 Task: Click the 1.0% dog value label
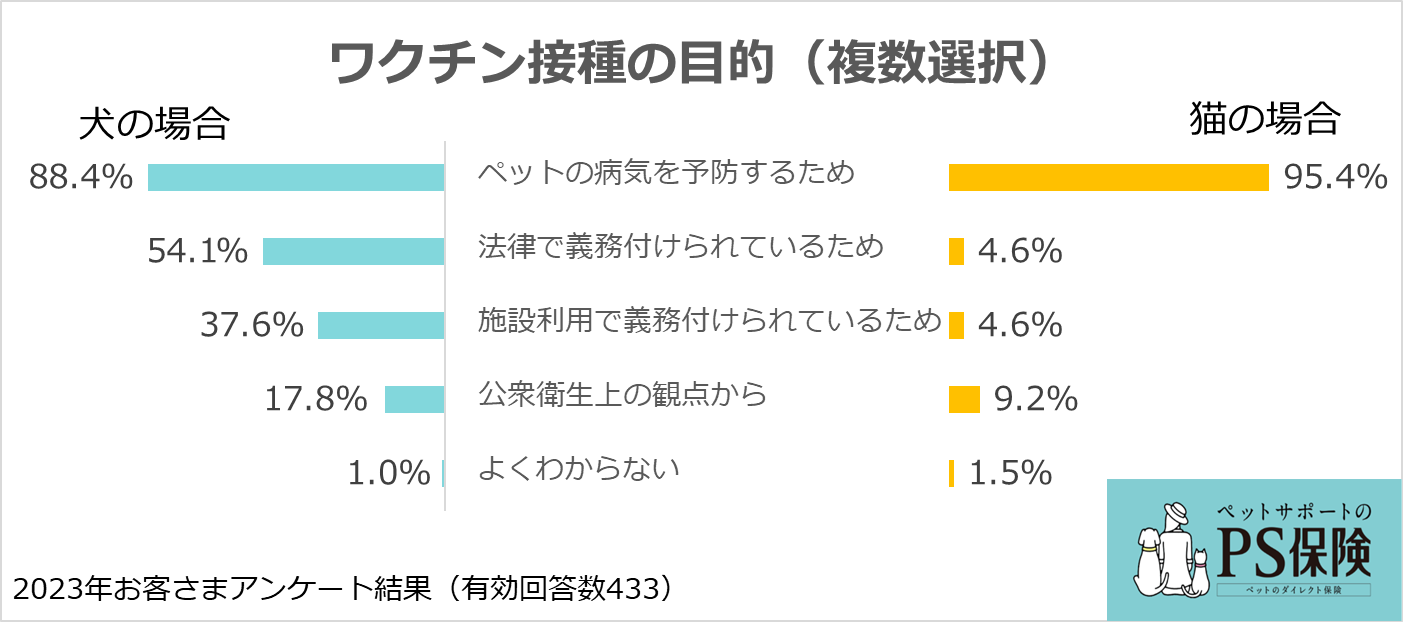(x=388, y=473)
